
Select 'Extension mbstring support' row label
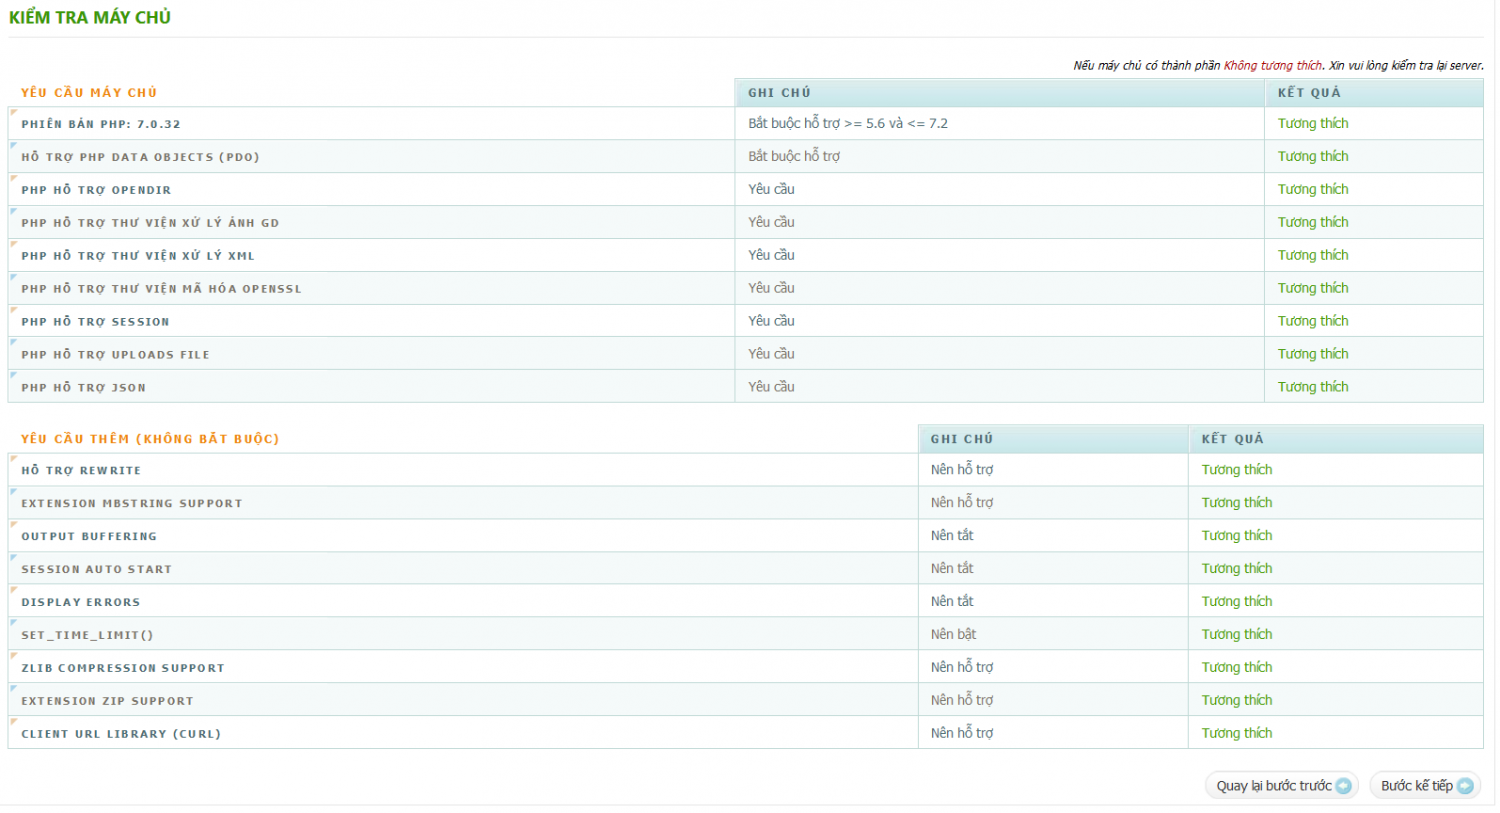[x=132, y=504]
